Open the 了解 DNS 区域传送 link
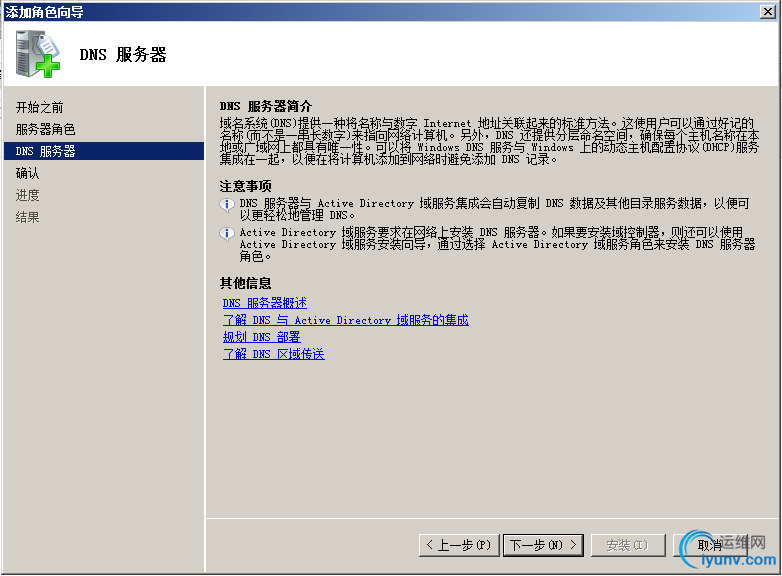Viewport: 782px width, 576px height. click(x=273, y=354)
